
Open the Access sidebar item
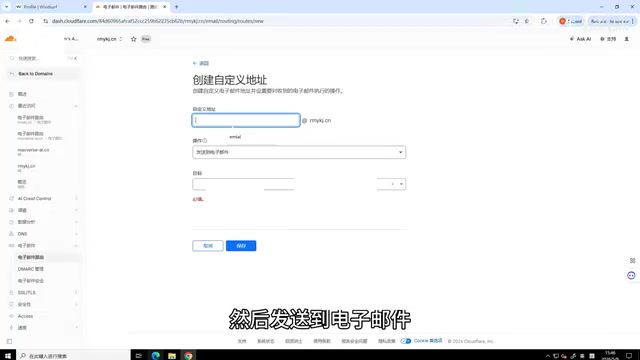[25, 316]
